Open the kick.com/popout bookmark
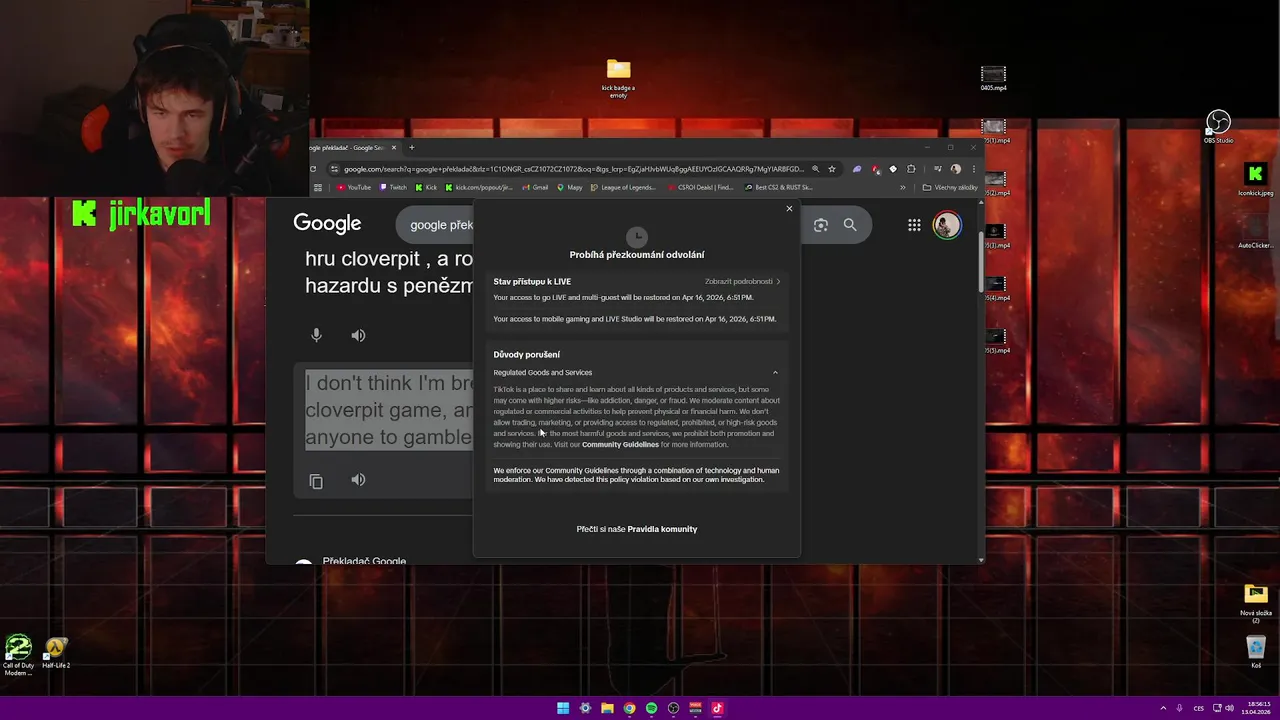The image size is (1280, 720). point(479,187)
